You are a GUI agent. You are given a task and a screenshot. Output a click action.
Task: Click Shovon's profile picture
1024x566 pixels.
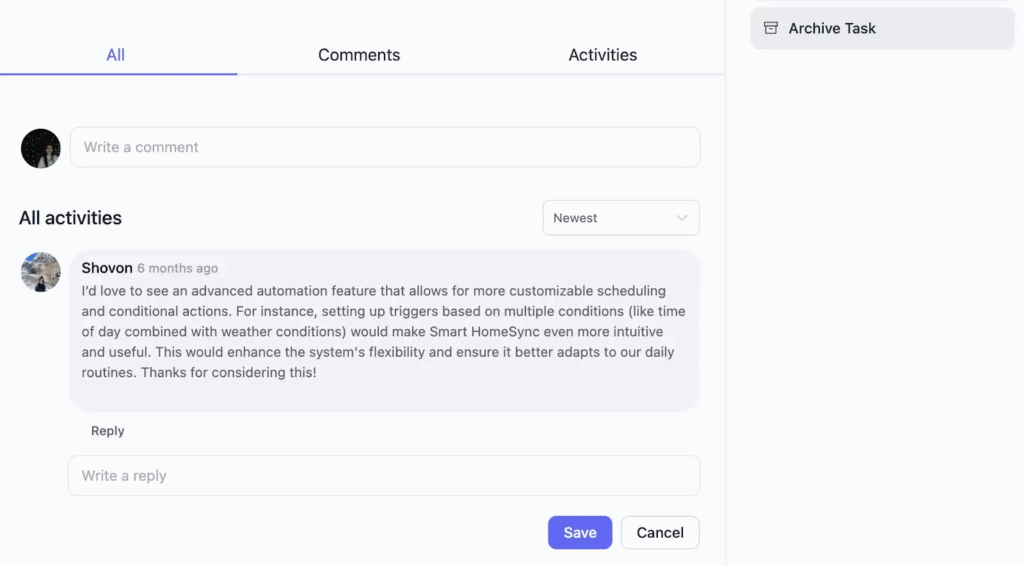40,272
